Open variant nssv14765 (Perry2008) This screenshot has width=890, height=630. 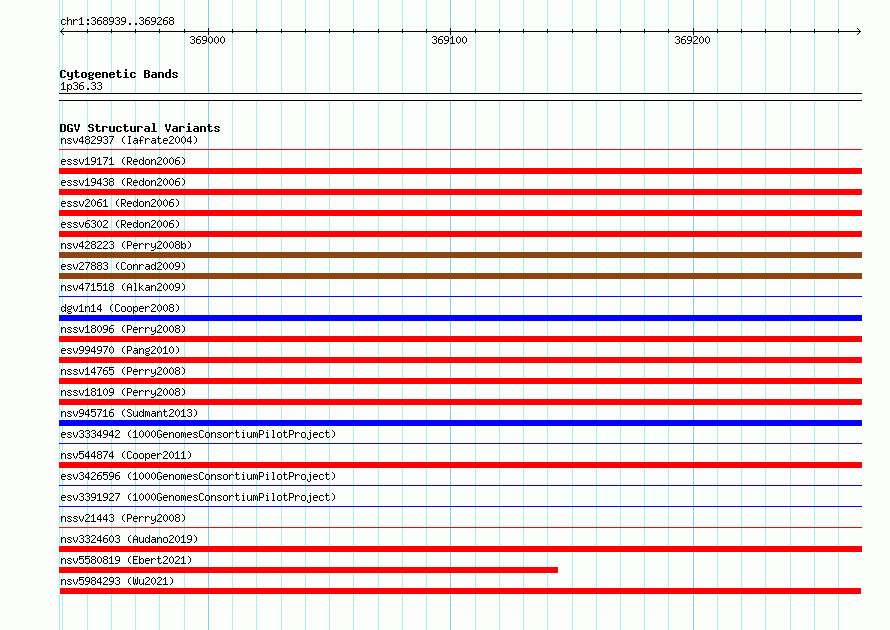[123, 371]
